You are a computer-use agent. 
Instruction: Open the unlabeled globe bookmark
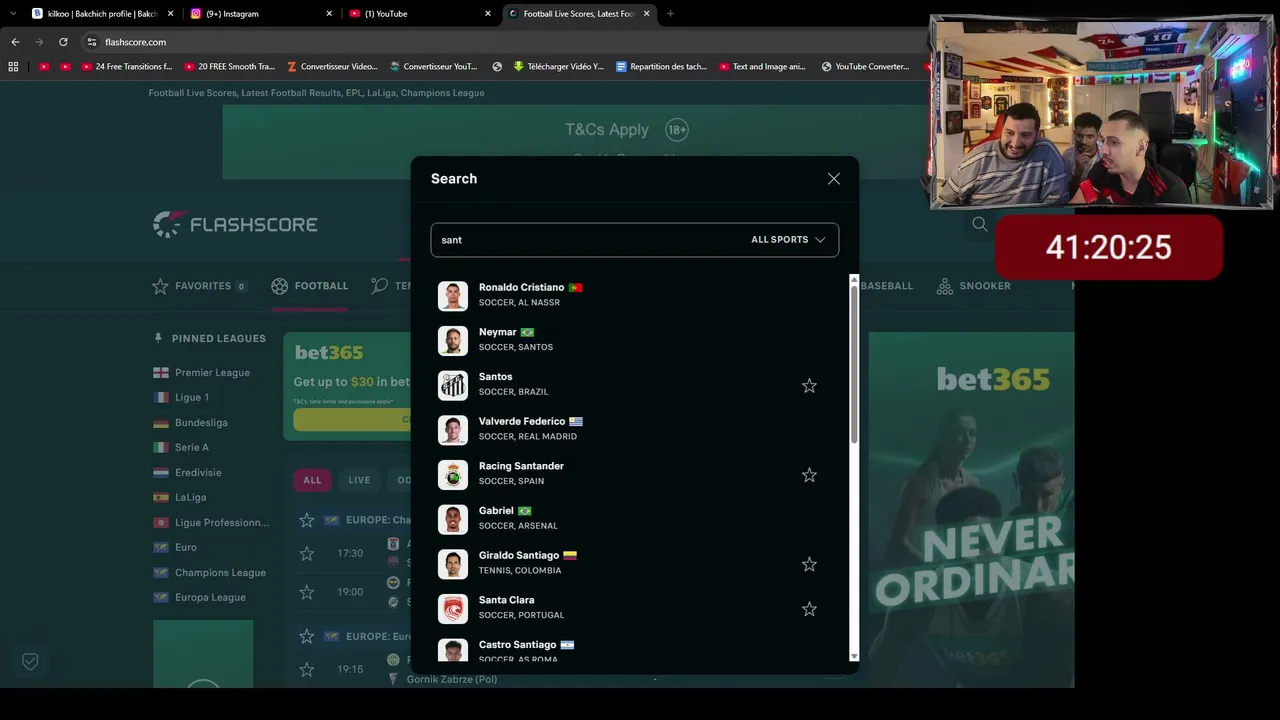click(x=497, y=67)
